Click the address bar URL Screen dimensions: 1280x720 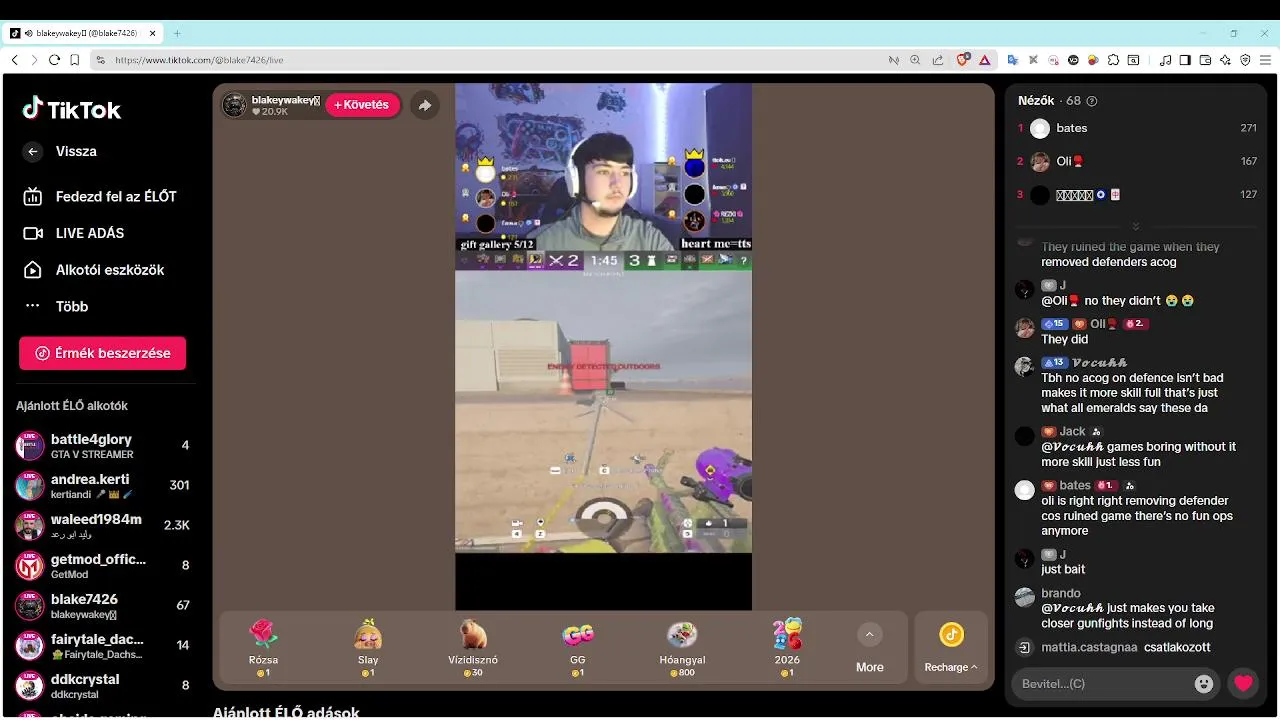pos(199,60)
